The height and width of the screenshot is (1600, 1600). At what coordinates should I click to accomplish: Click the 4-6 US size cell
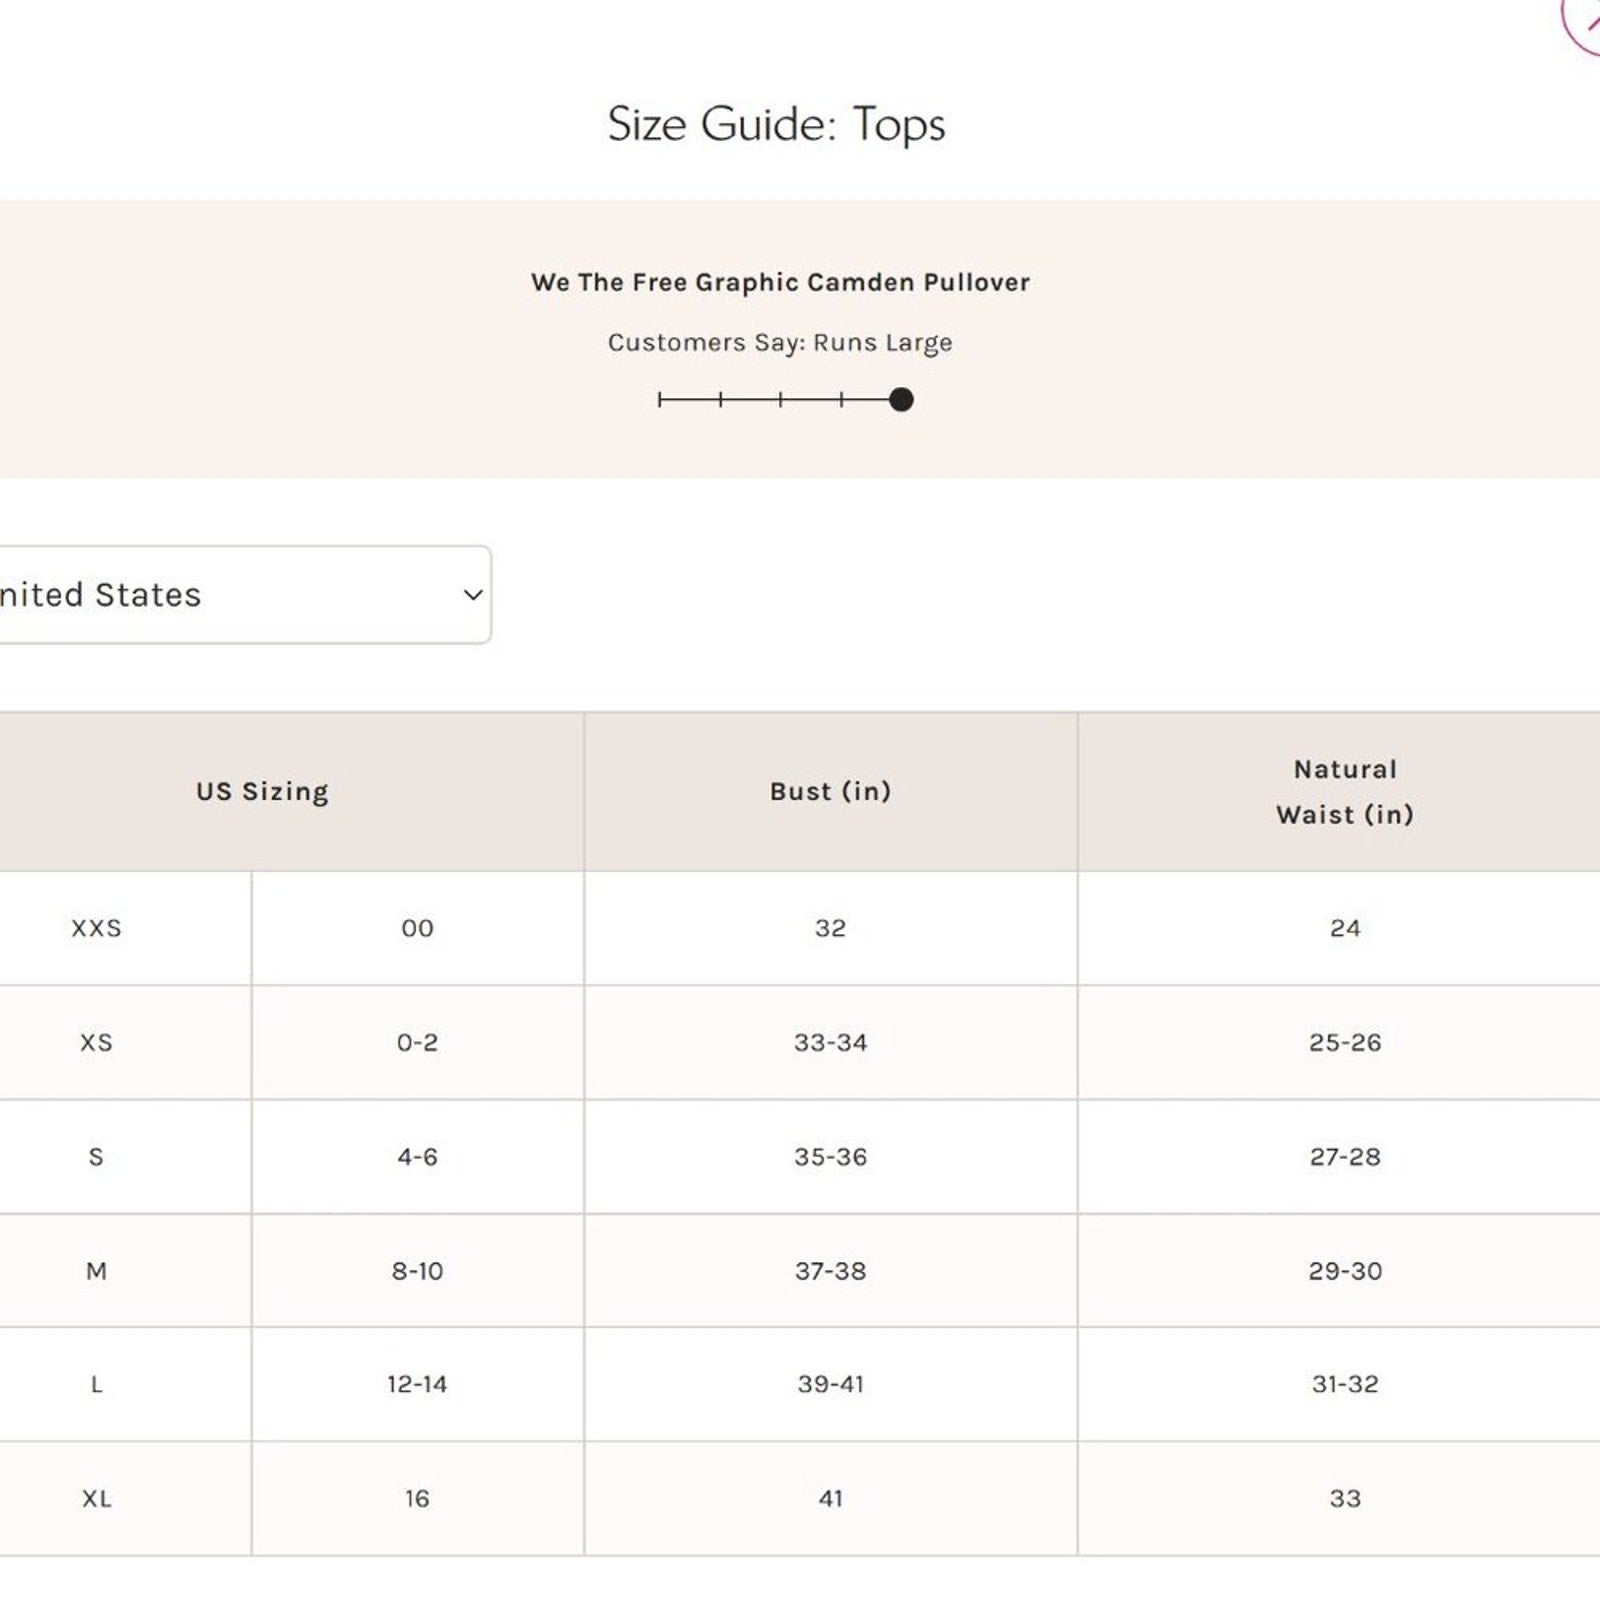point(417,1157)
